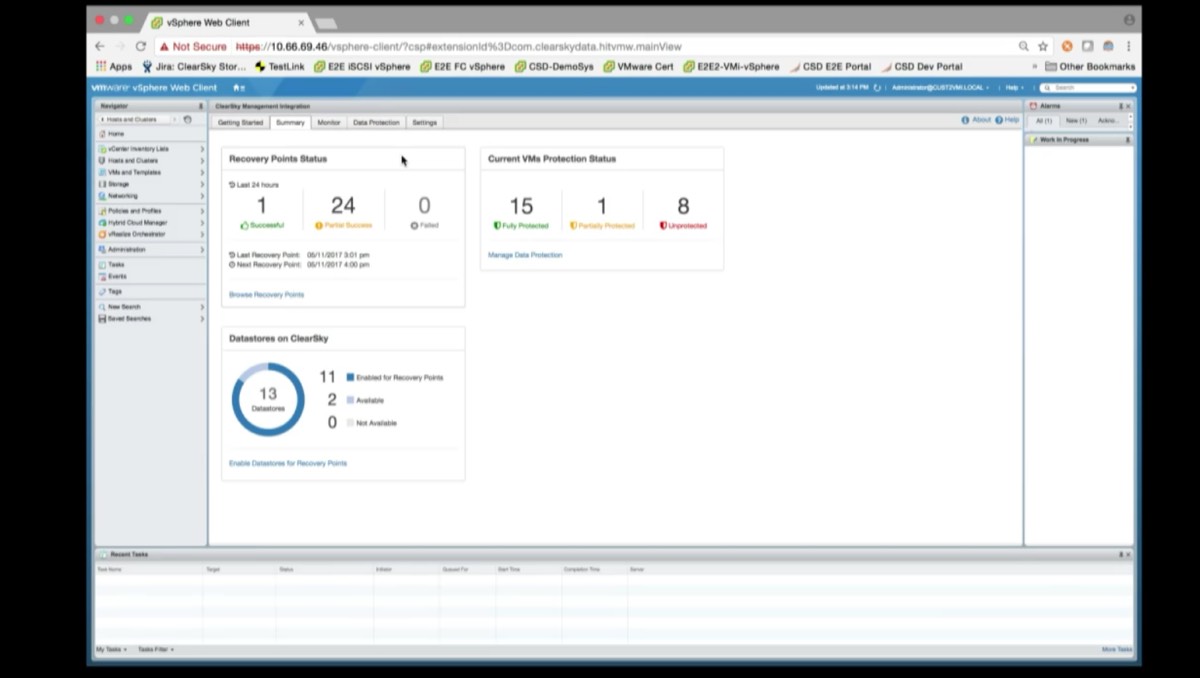
Task: Click the blue Enabled for Recovery Points swatch
Action: (350, 378)
